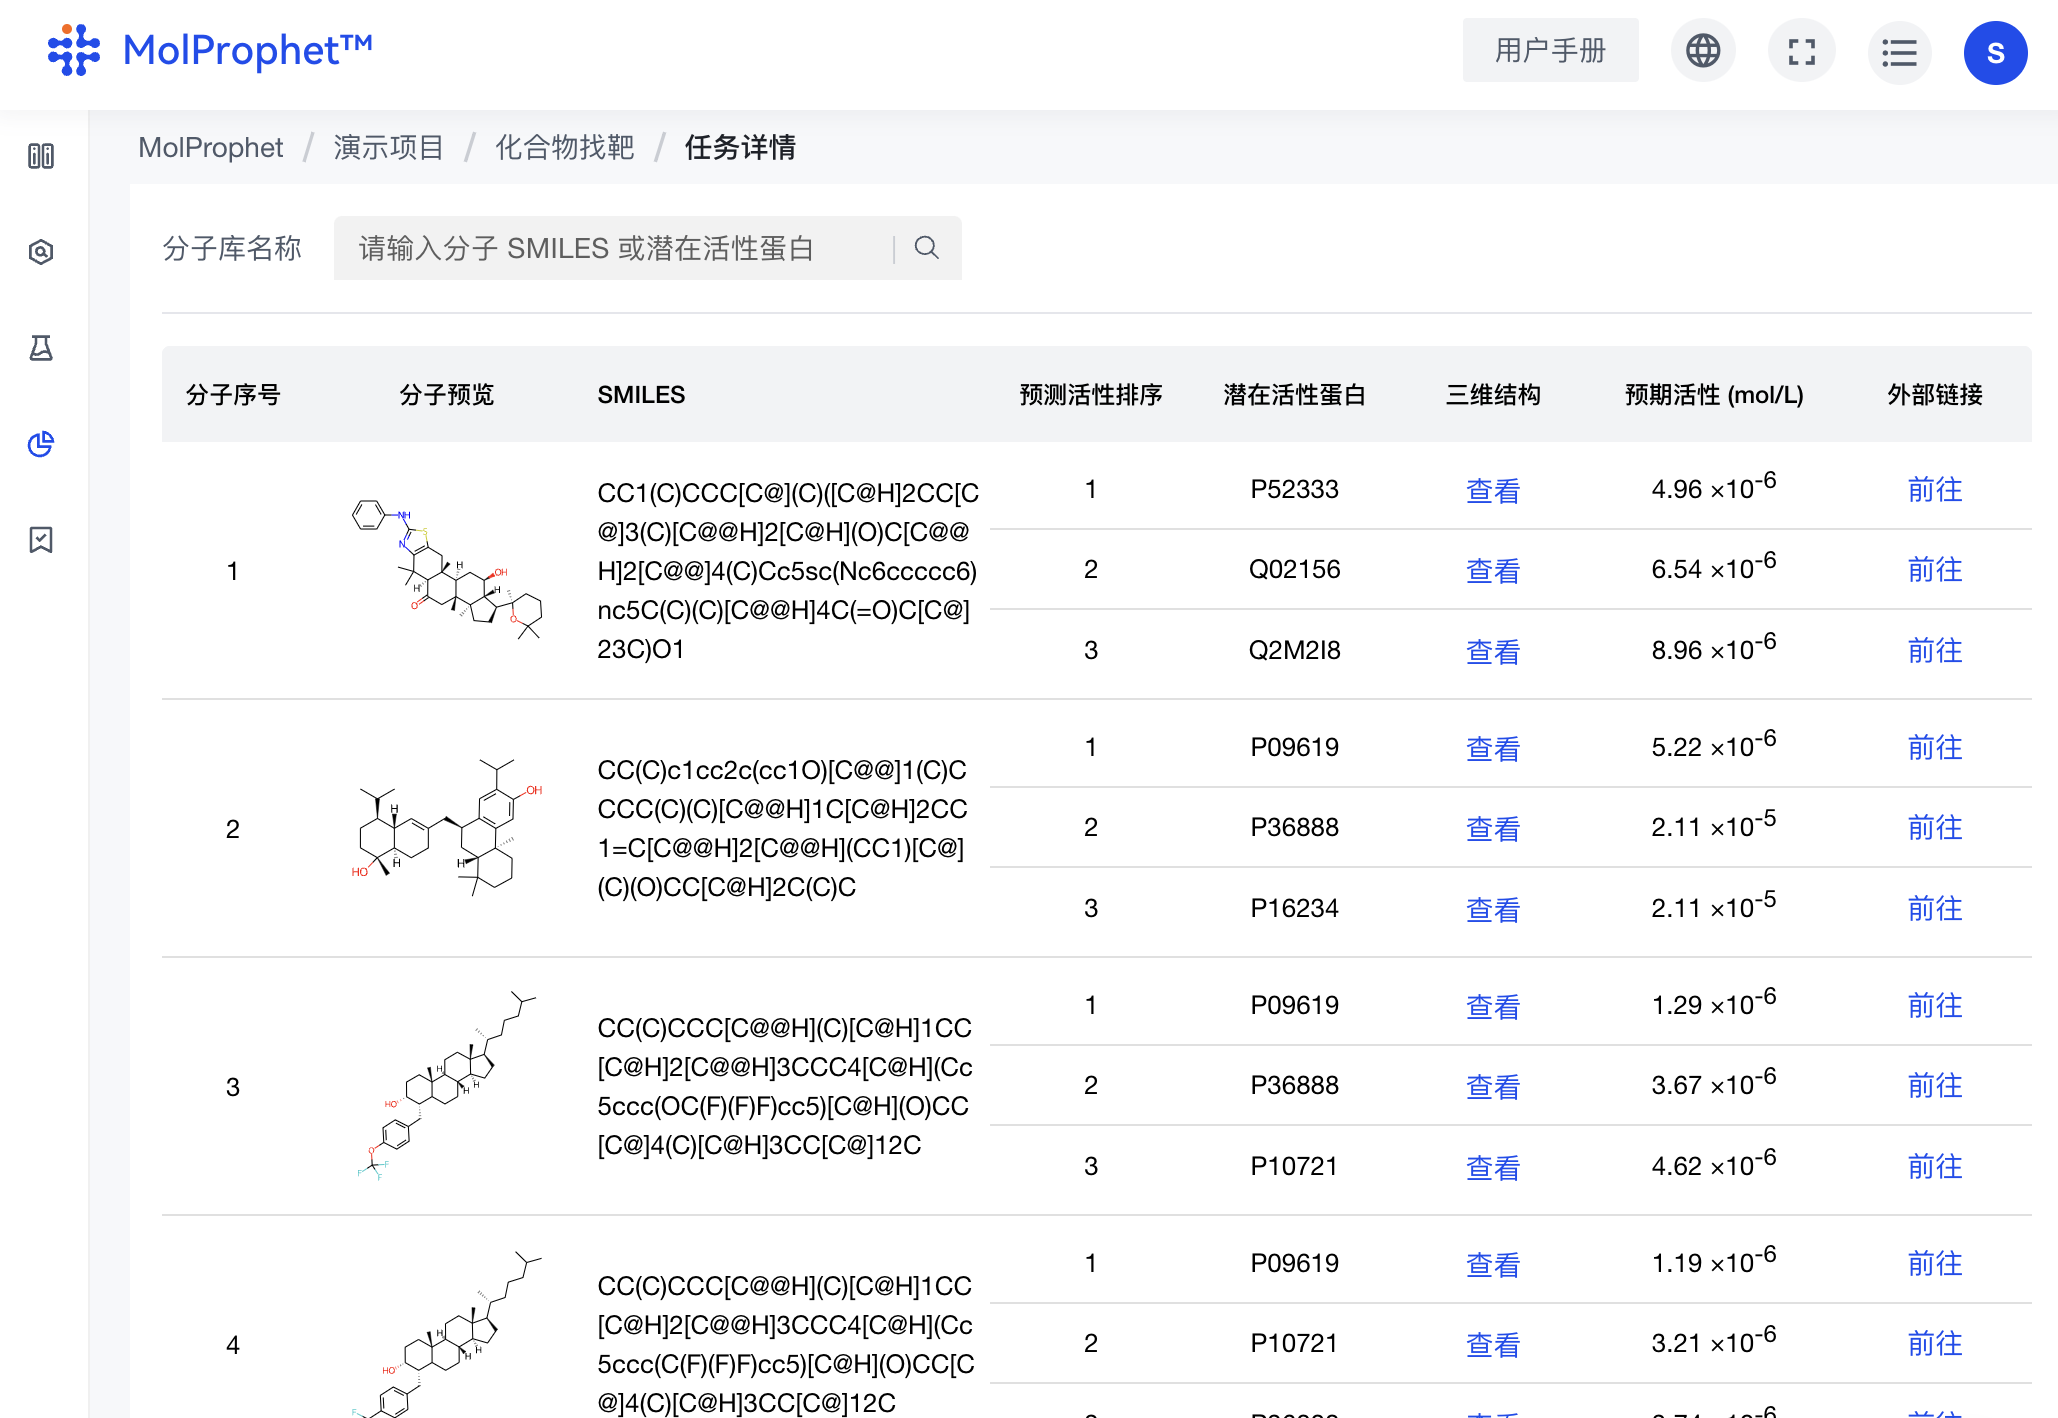Open external link 前往 for P52333
This screenshot has width=2058, height=1418.
click(x=1935, y=490)
